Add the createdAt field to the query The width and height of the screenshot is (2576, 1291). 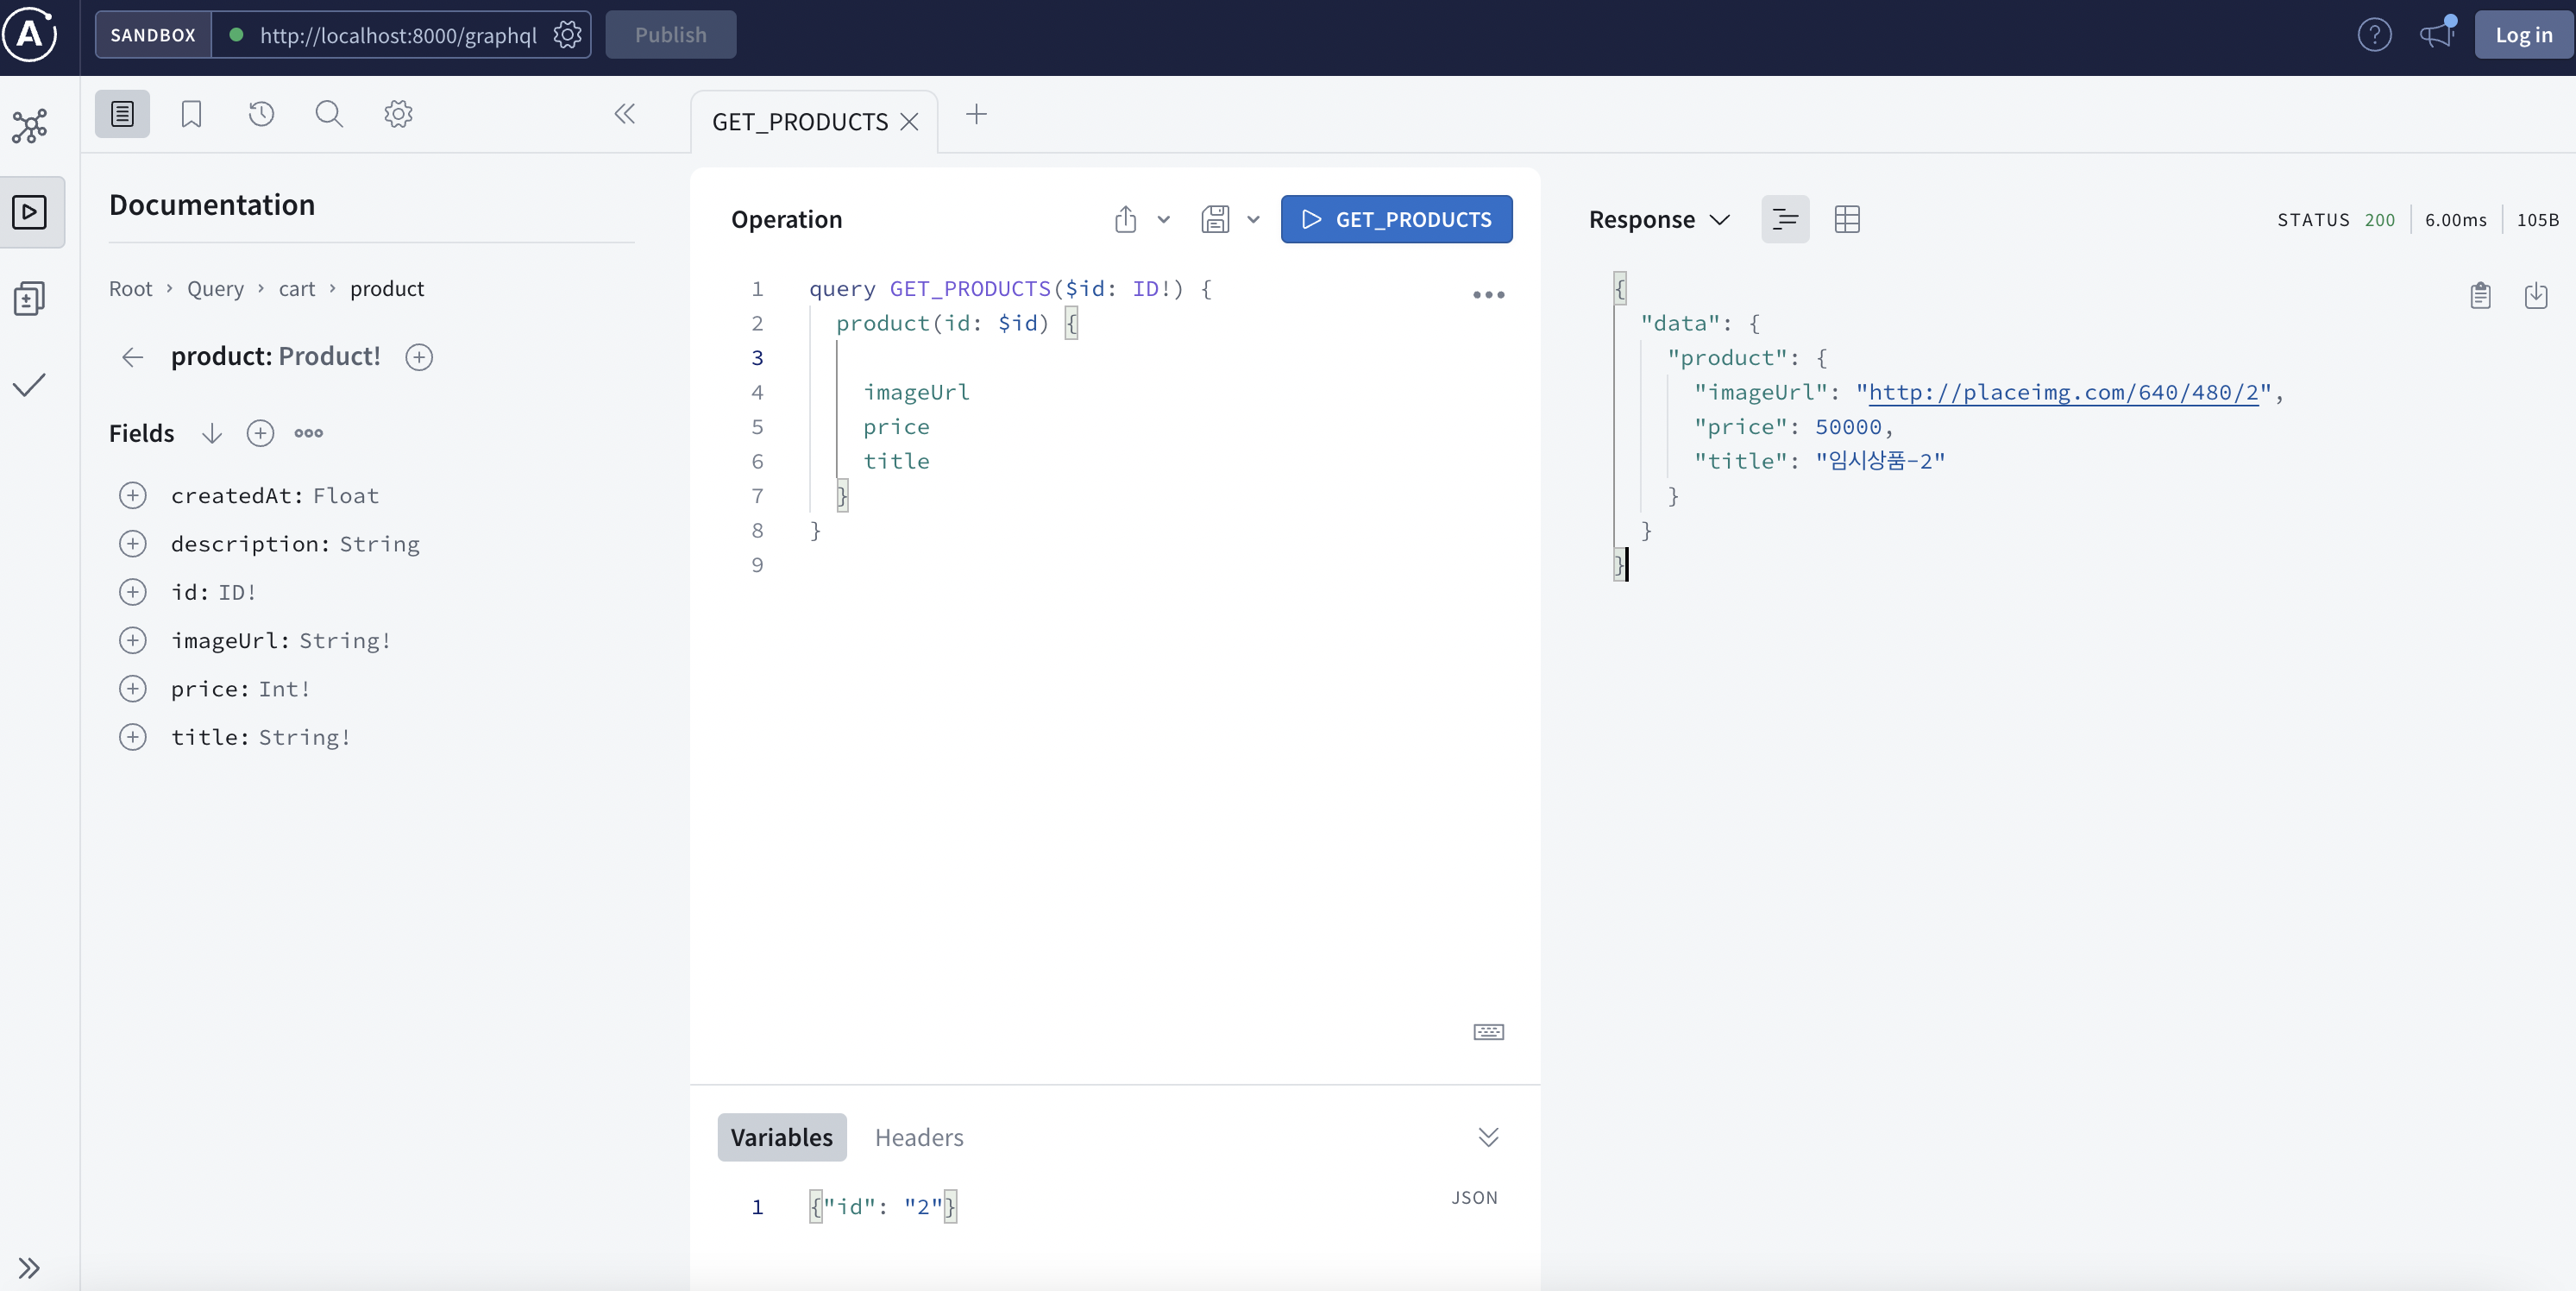pyautogui.click(x=133, y=496)
